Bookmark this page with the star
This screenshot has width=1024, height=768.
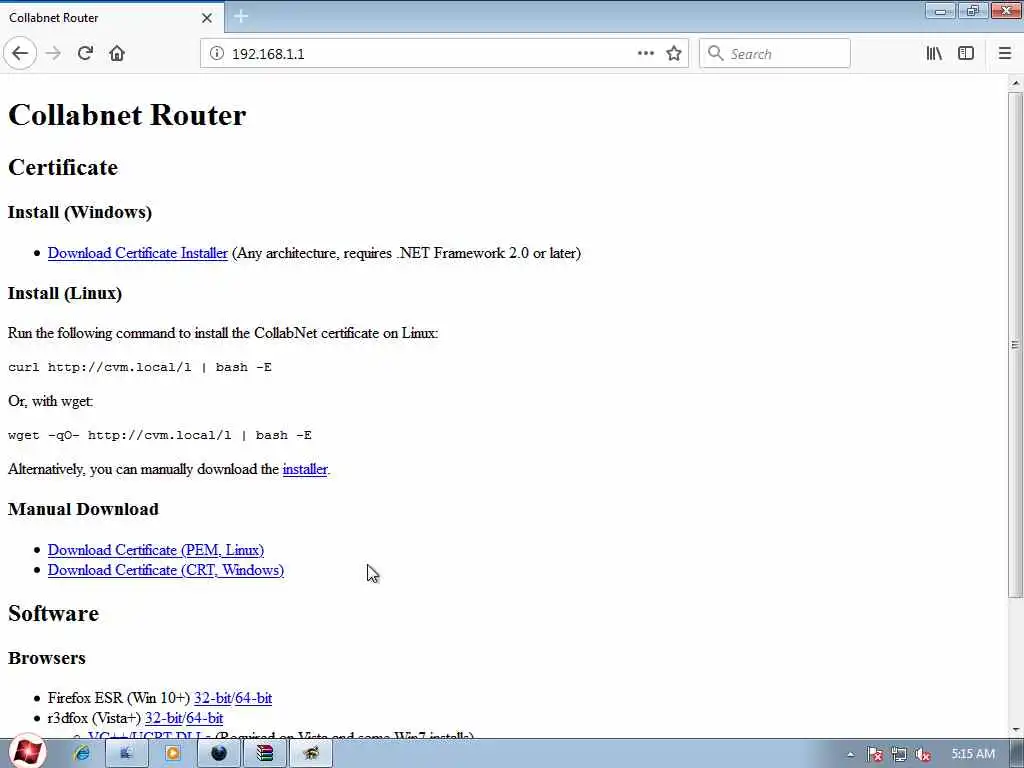[674, 54]
